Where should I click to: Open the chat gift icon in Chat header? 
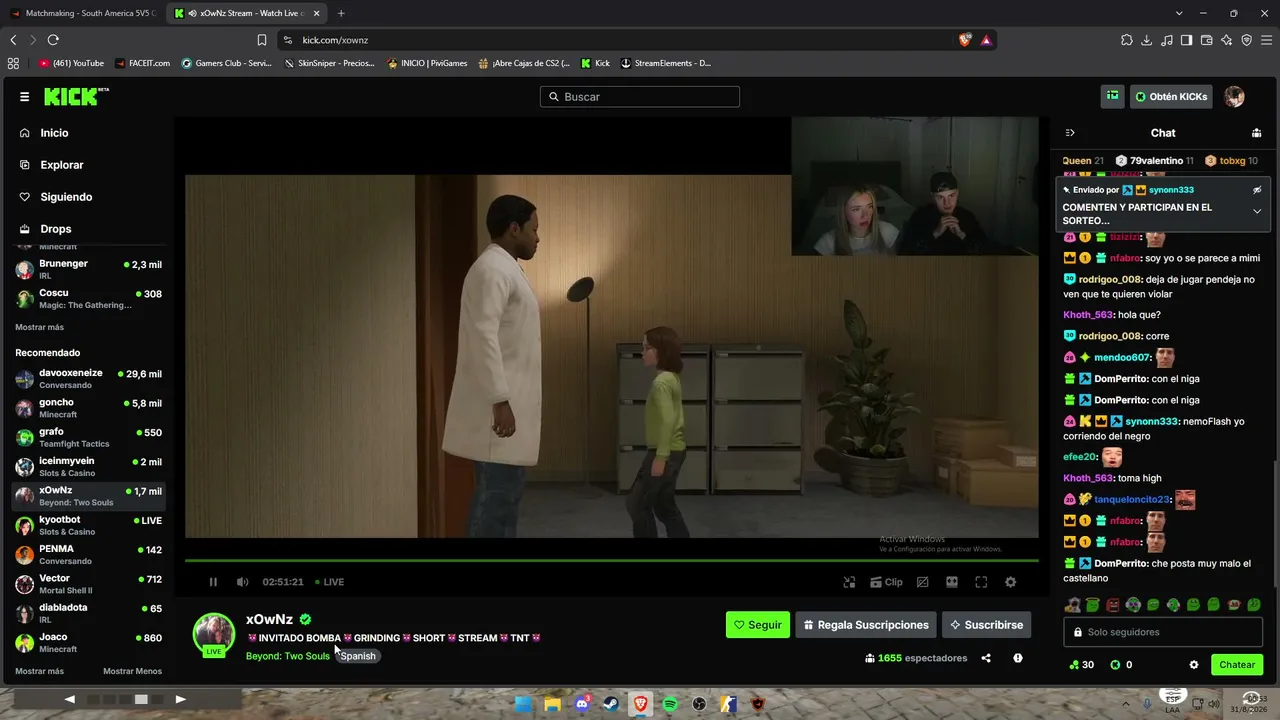click(1256, 133)
